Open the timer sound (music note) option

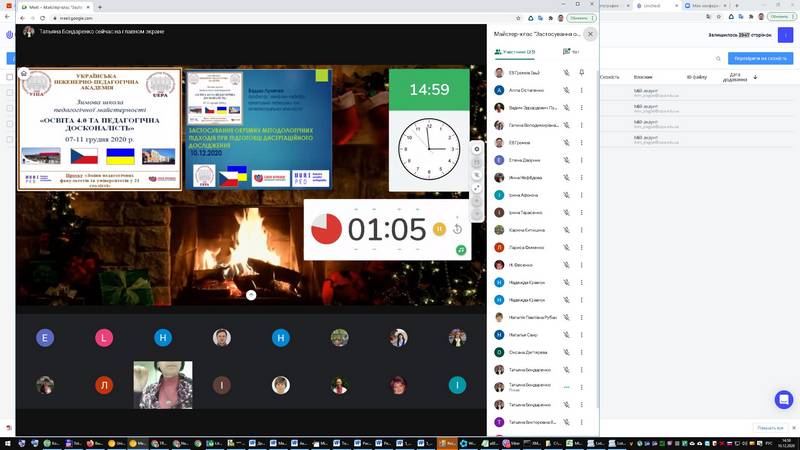point(461,250)
